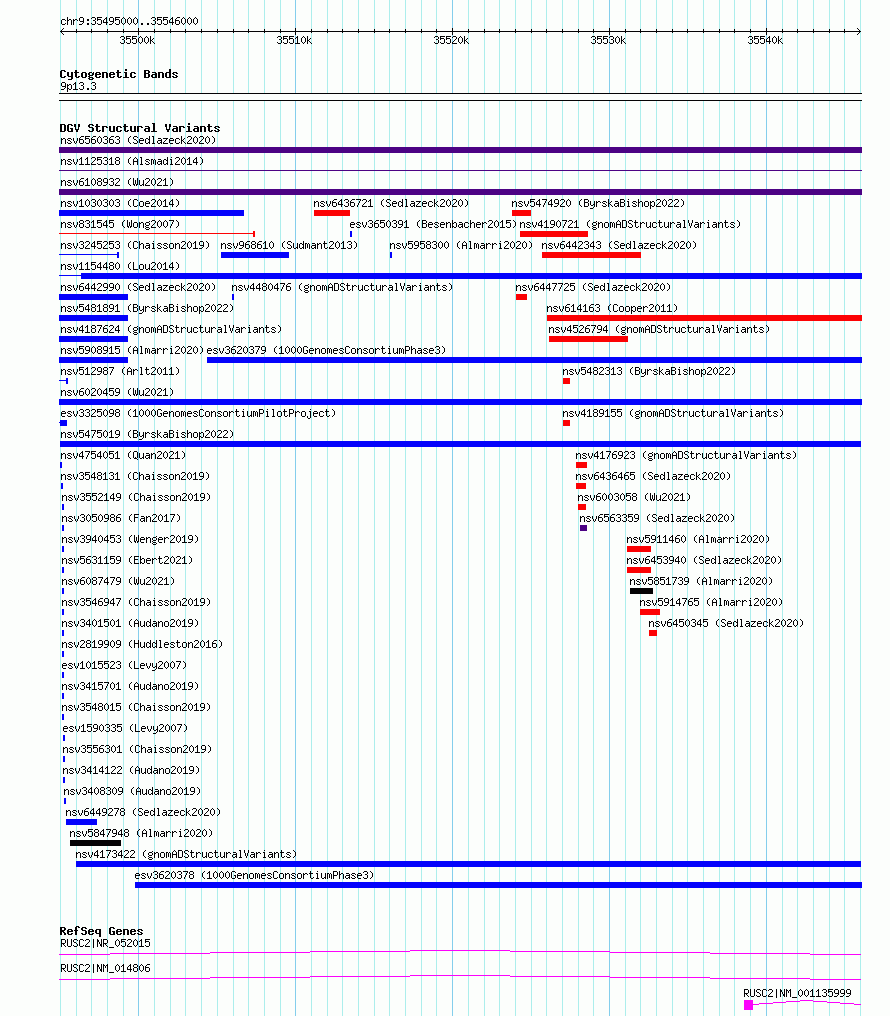The width and height of the screenshot is (890, 1016).
Task: Click red mark under nsv4189155
Action: 567,423
